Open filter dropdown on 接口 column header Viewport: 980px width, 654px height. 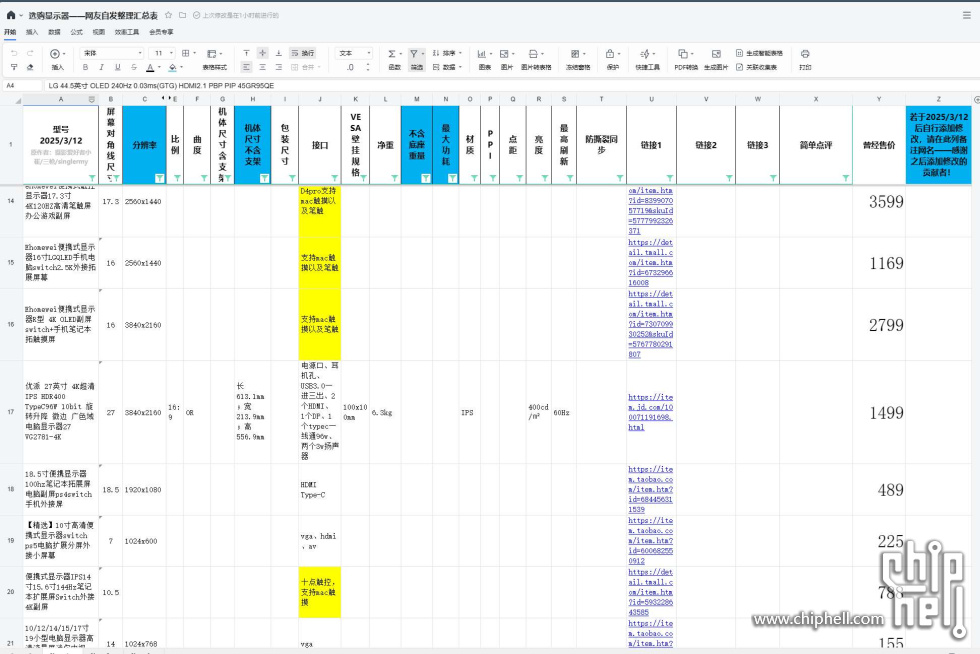(x=334, y=178)
